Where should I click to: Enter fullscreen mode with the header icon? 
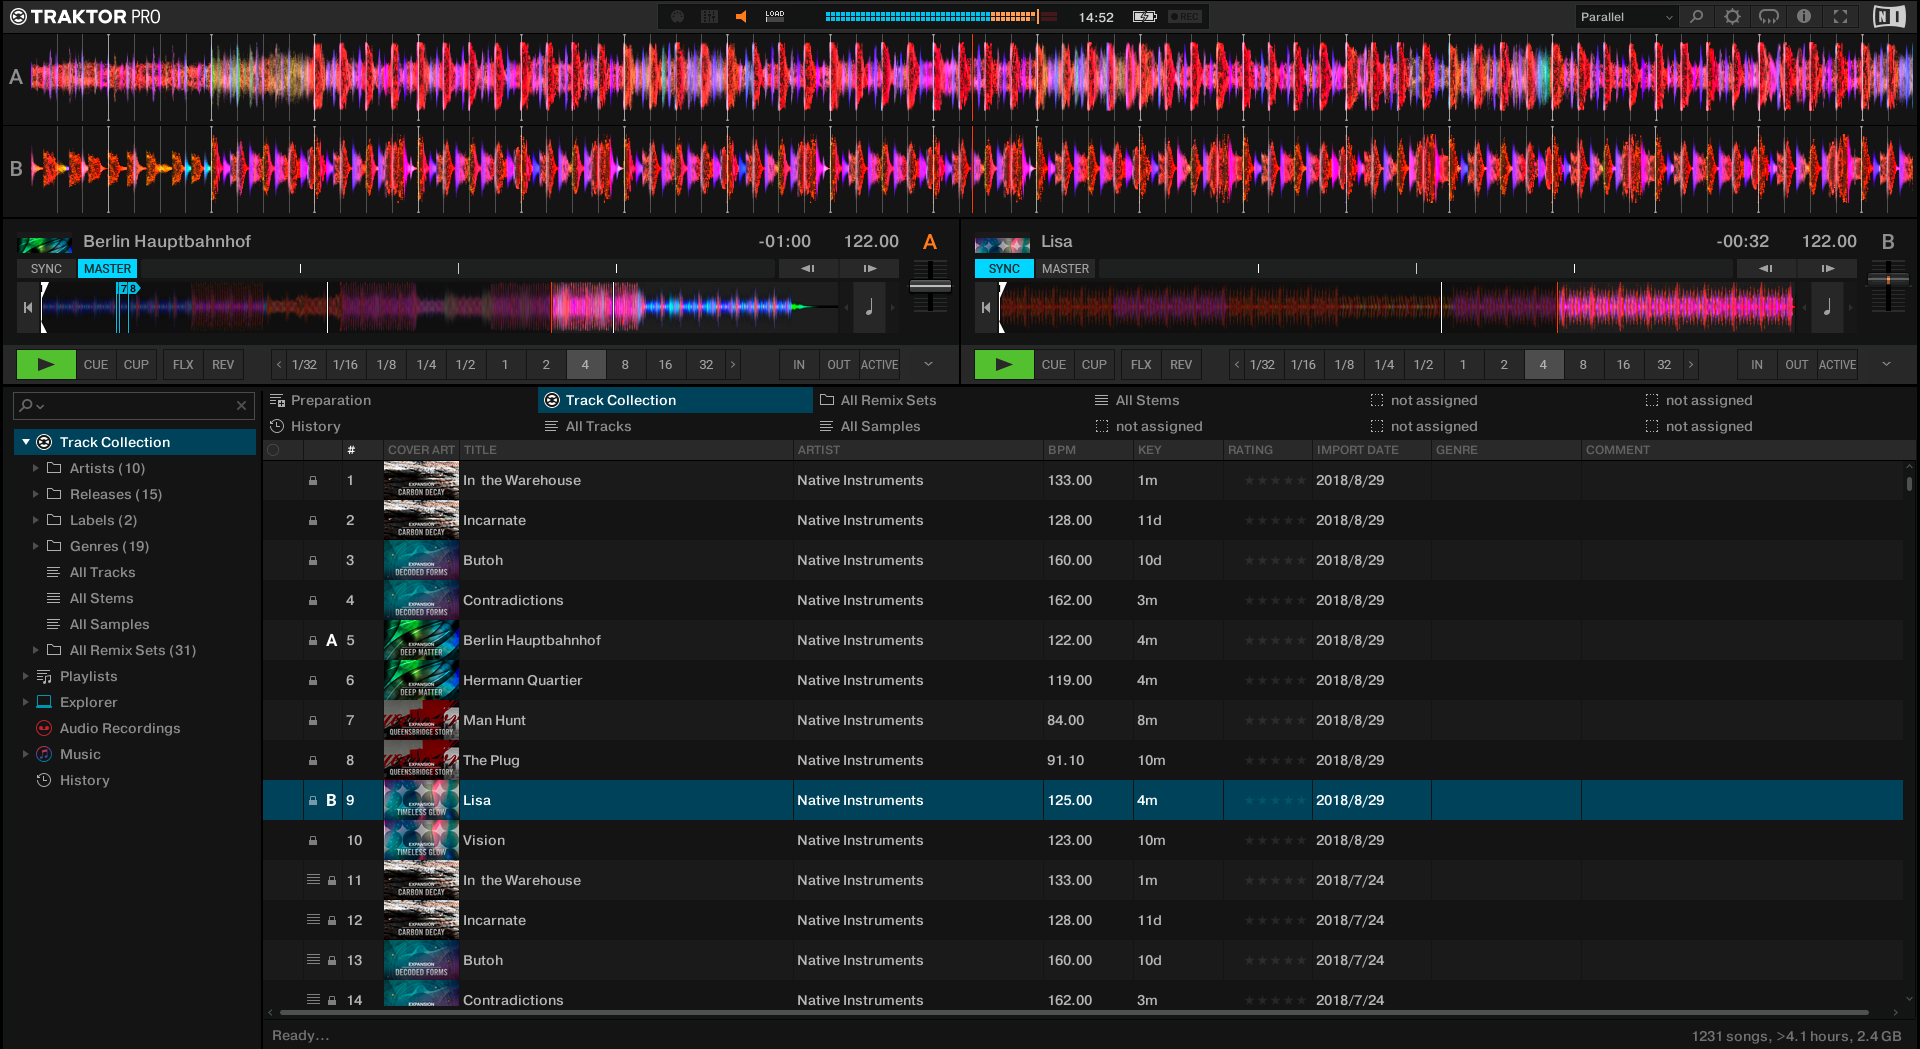(x=1840, y=17)
